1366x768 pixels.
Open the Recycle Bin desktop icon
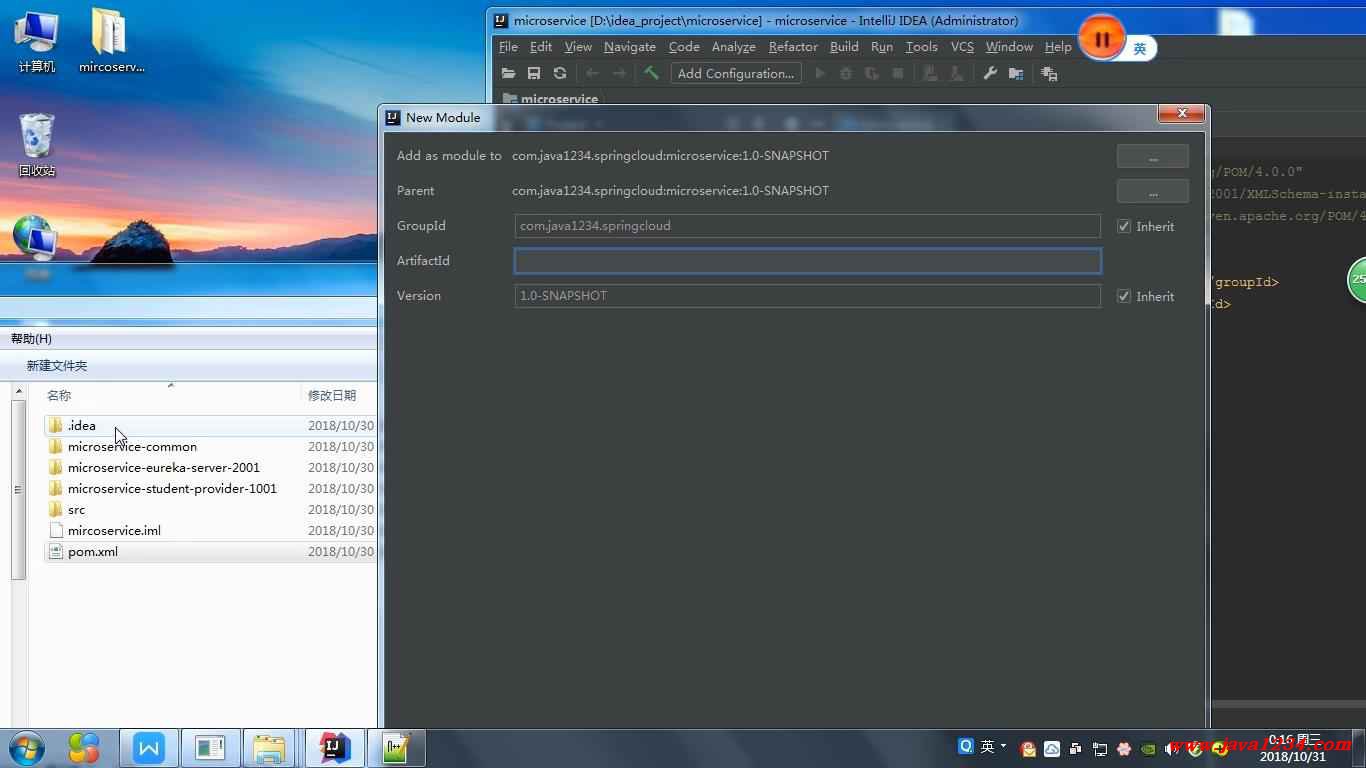coord(37,146)
